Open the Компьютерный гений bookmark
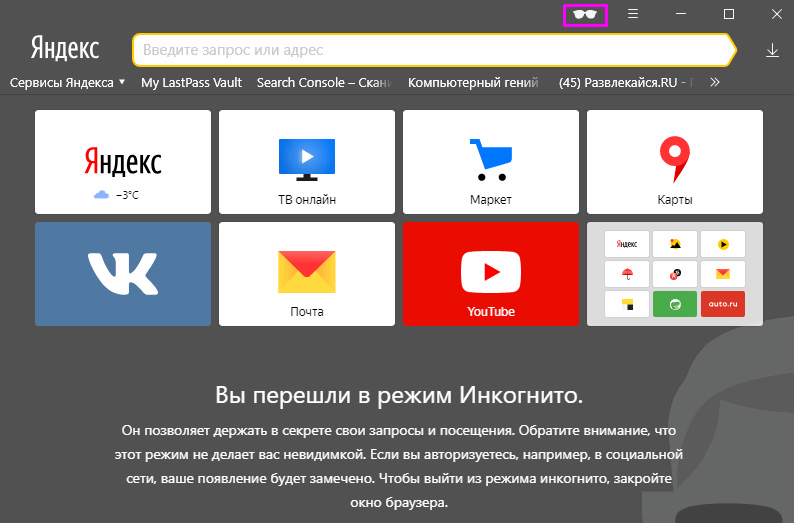This screenshot has height=523, width=794. point(473,83)
